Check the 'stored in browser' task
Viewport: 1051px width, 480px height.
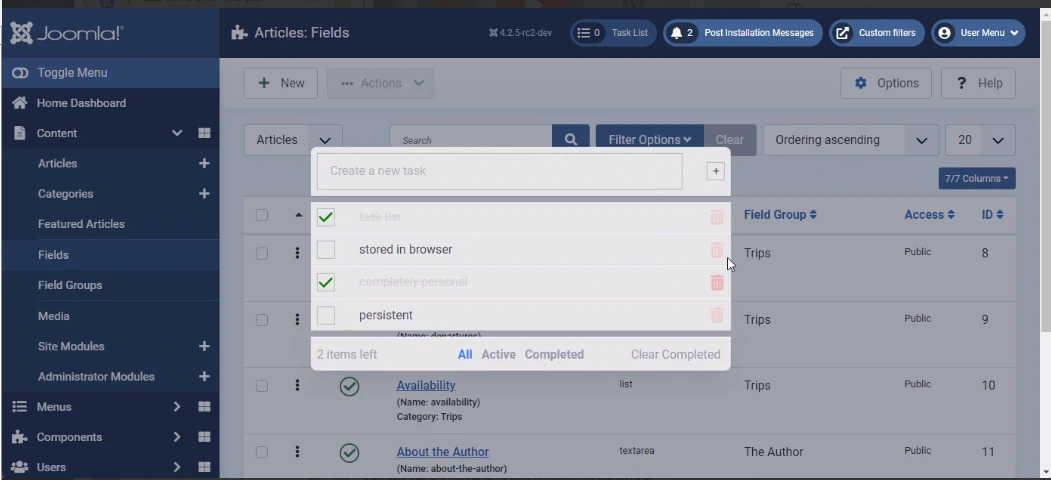(326, 249)
